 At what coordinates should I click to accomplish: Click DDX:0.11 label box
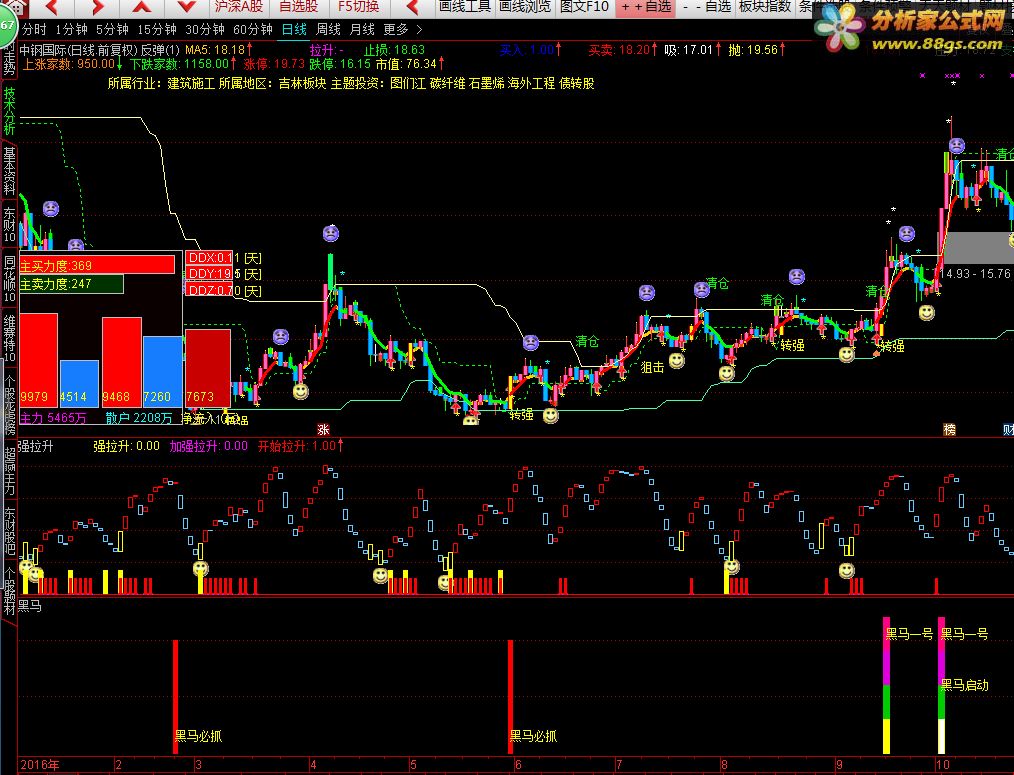click(x=210, y=257)
